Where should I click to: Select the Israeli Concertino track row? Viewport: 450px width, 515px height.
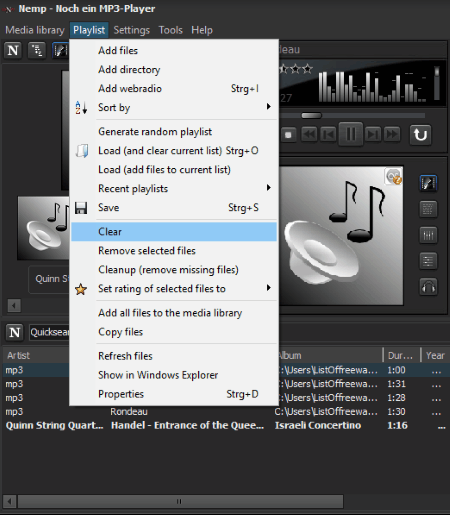click(225, 426)
